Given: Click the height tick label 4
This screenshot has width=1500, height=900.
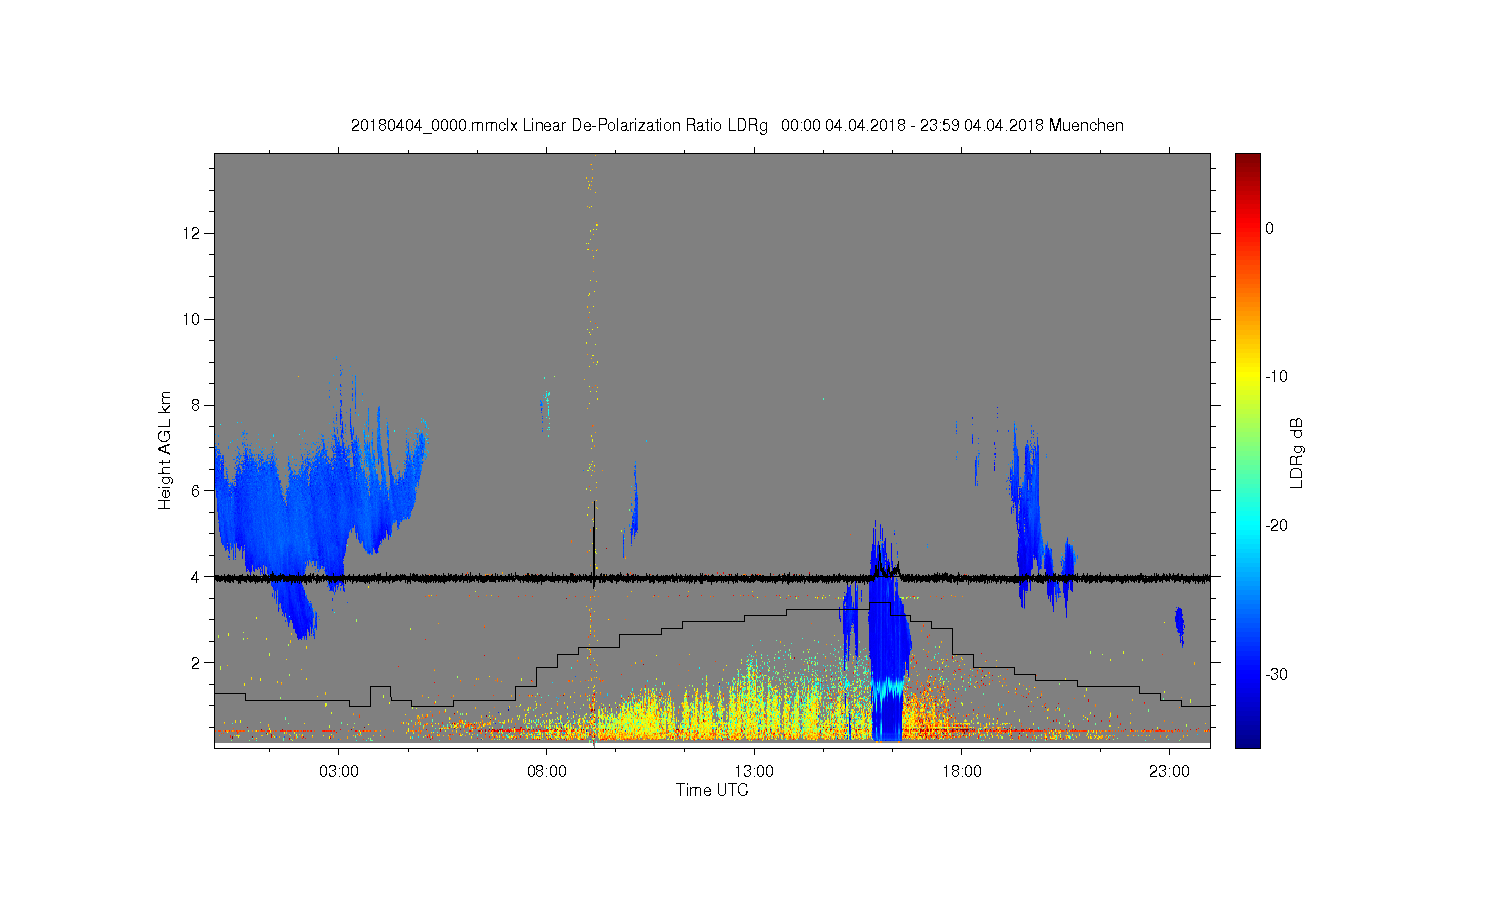Looking at the screenshot, I should pyautogui.click(x=197, y=577).
